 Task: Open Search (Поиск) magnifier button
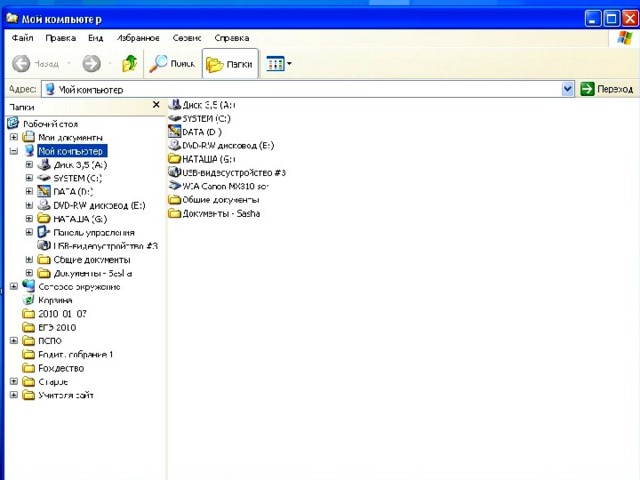pyautogui.click(x=172, y=63)
